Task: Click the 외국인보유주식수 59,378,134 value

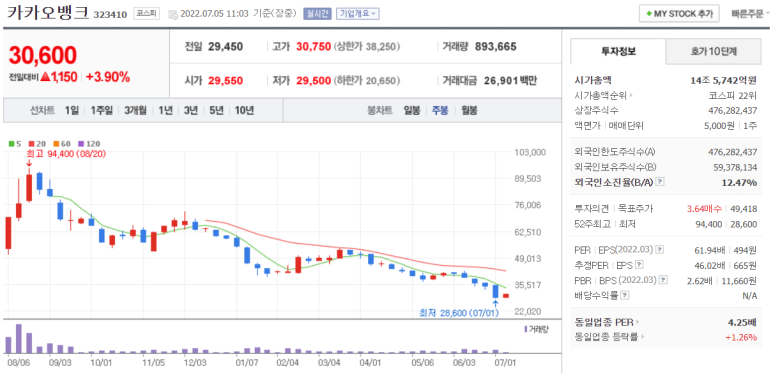Action: point(735,167)
